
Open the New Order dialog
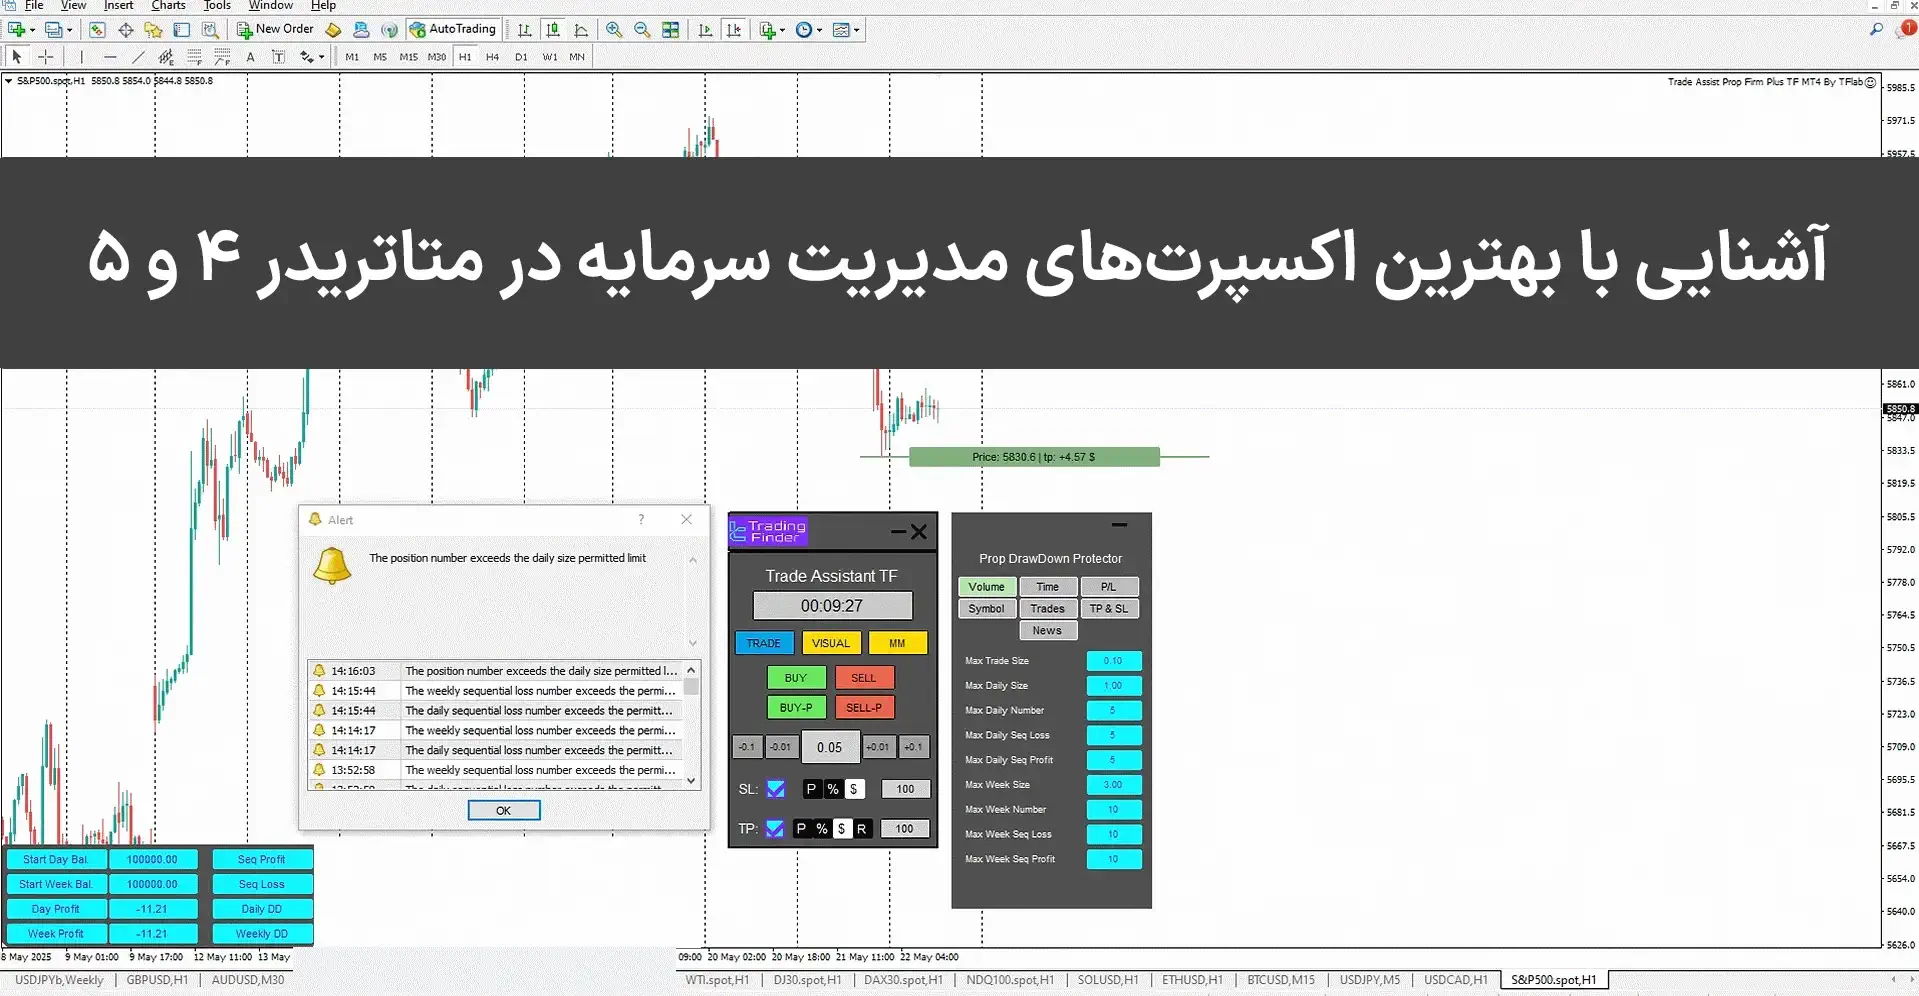[x=275, y=29]
